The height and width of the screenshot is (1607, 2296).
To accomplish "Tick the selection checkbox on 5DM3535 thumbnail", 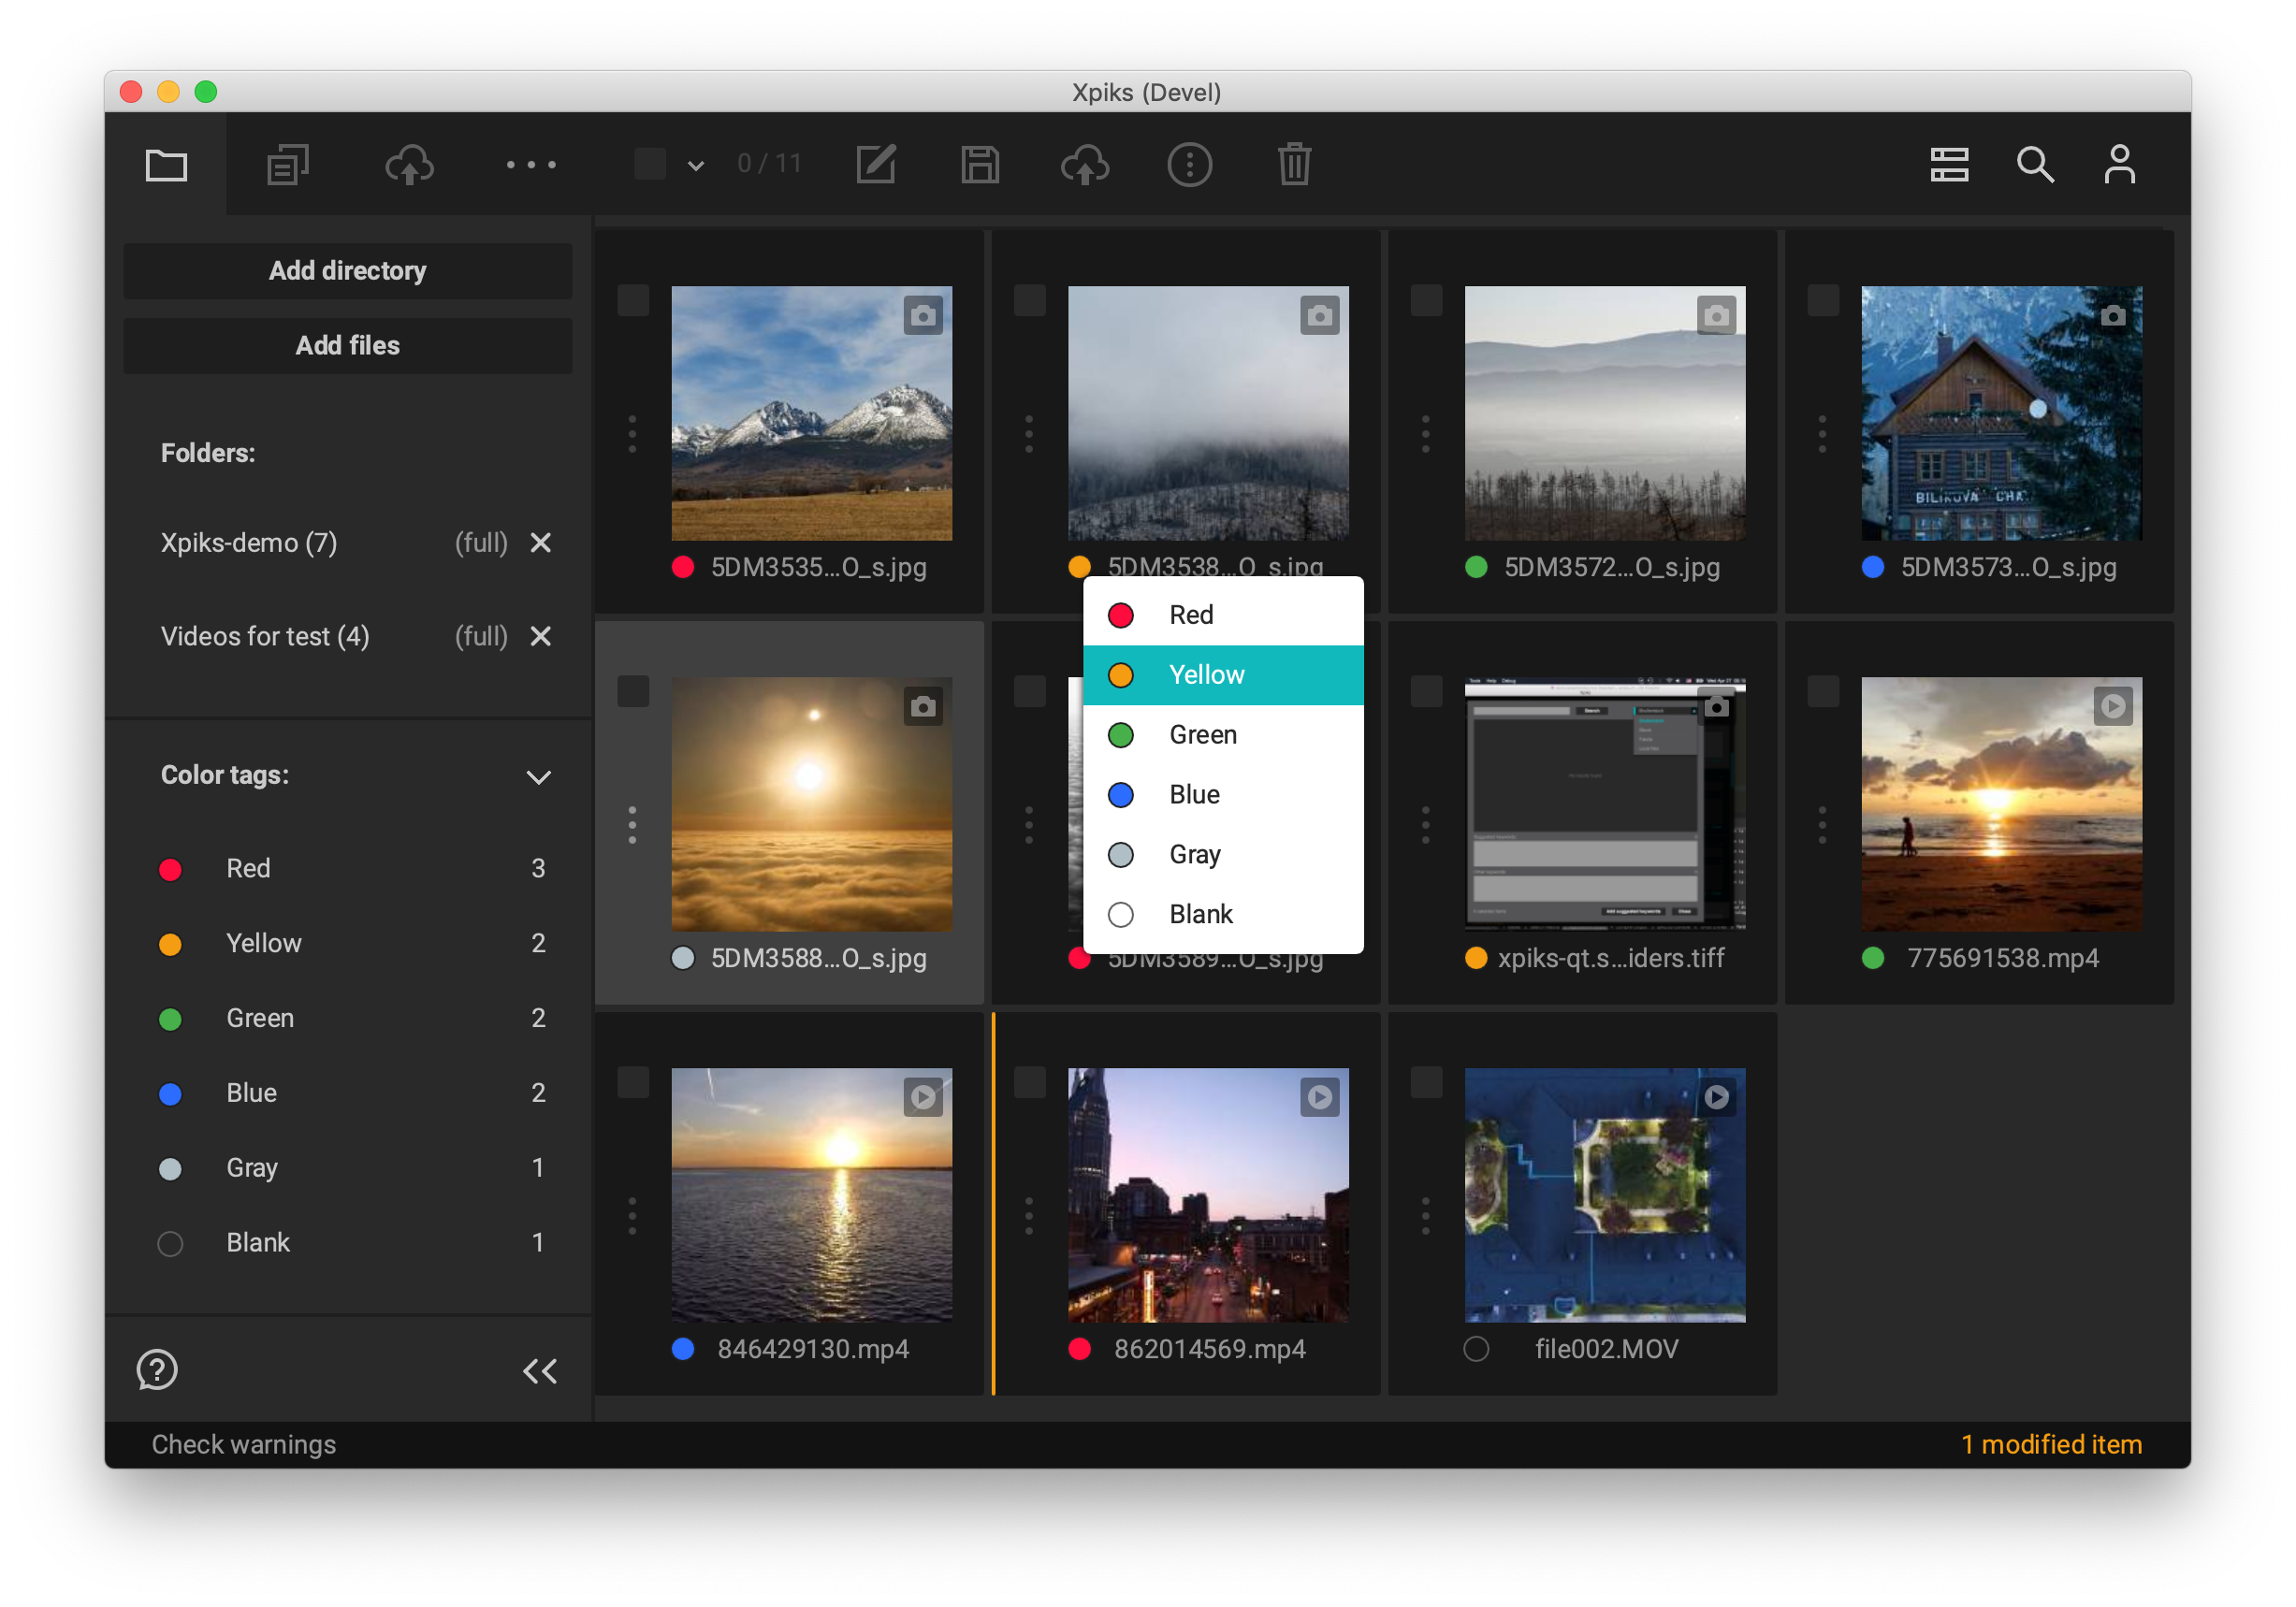I will (633, 300).
